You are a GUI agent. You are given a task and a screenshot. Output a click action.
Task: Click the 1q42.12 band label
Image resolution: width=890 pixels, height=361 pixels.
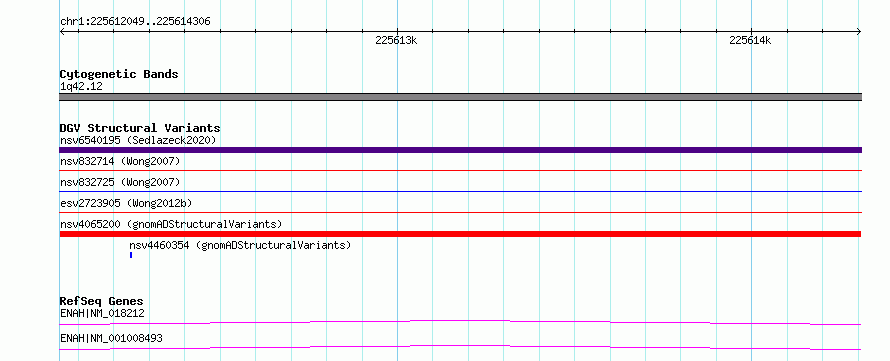click(x=81, y=87)
